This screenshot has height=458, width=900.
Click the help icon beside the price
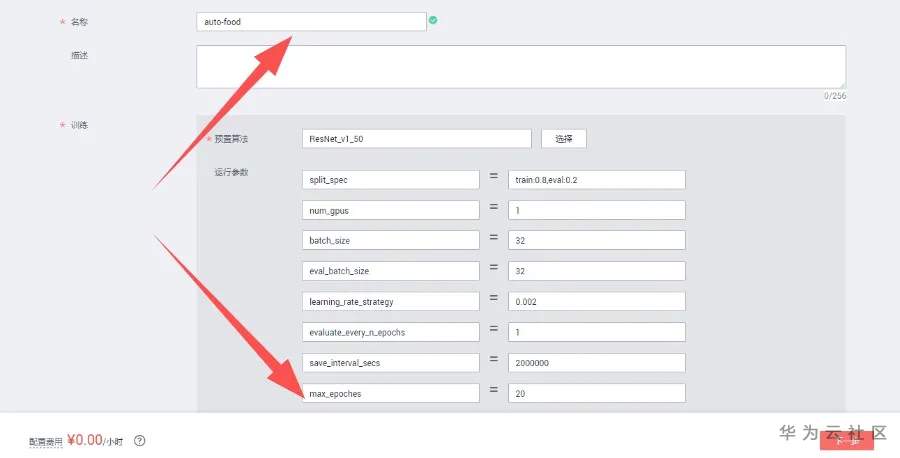[x=140, y=440]
